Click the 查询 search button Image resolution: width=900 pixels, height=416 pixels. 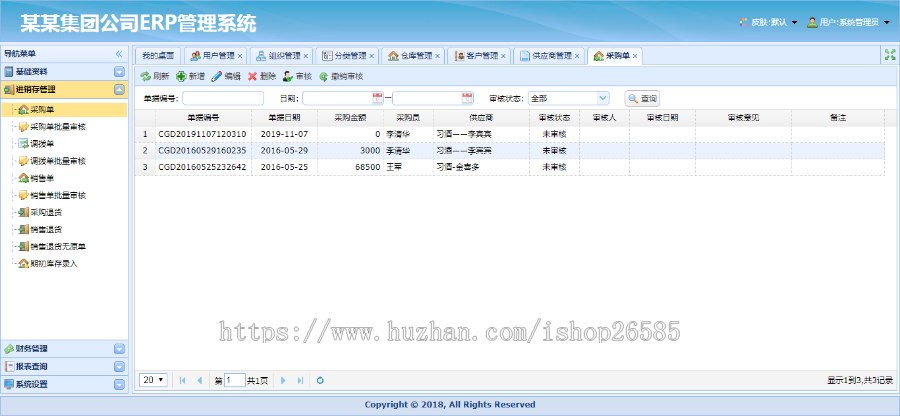click(642, 98)
